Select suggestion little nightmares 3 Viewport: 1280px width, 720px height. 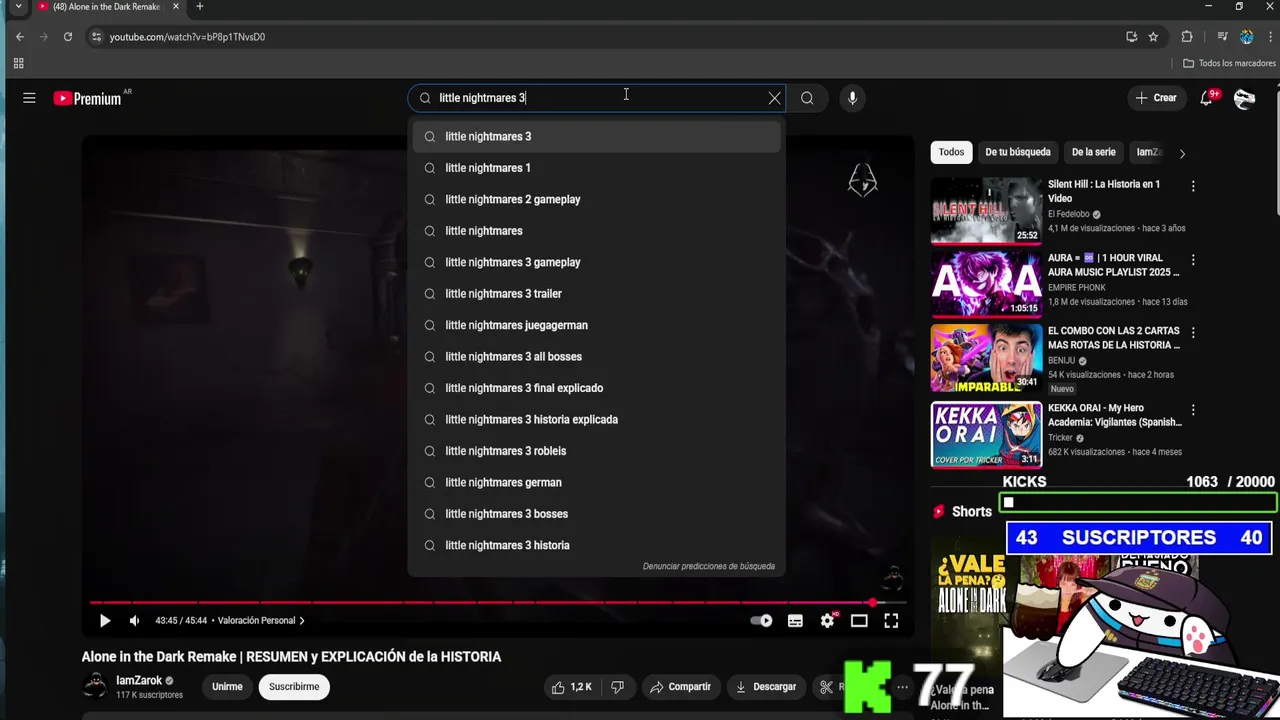[596, 136]
